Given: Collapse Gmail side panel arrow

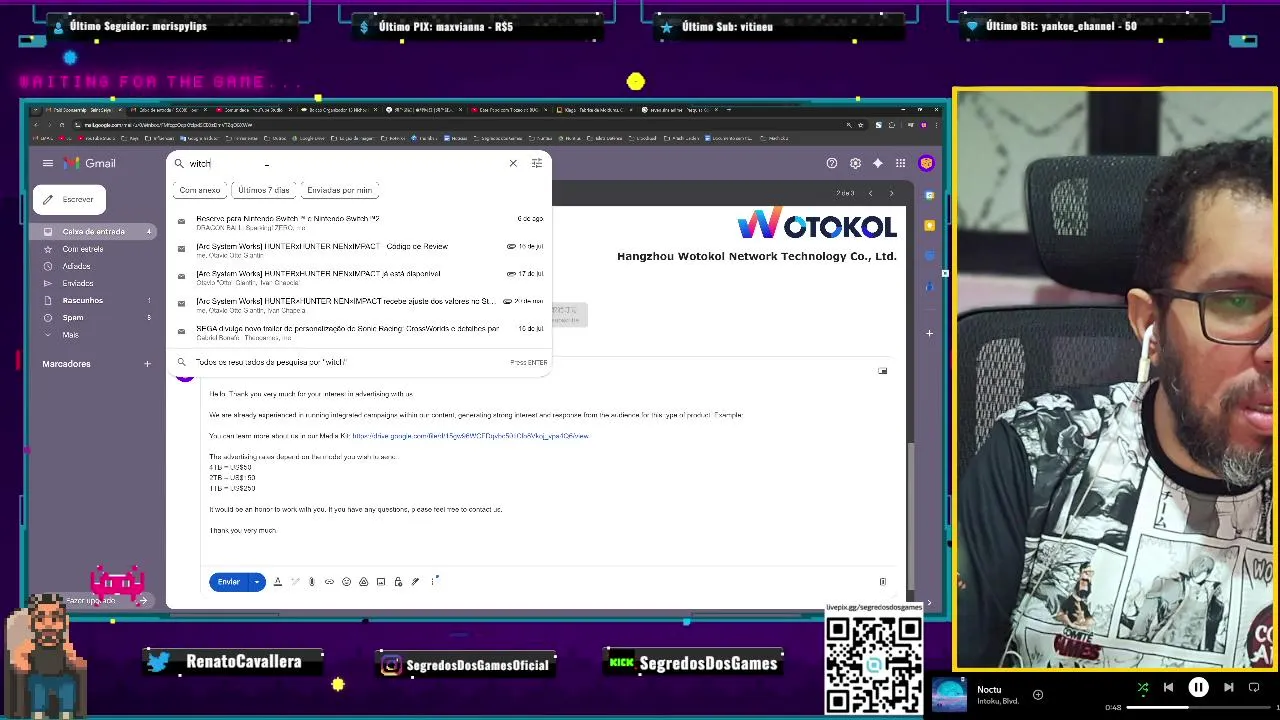Looking at the screenshot, I should (929, 602).
